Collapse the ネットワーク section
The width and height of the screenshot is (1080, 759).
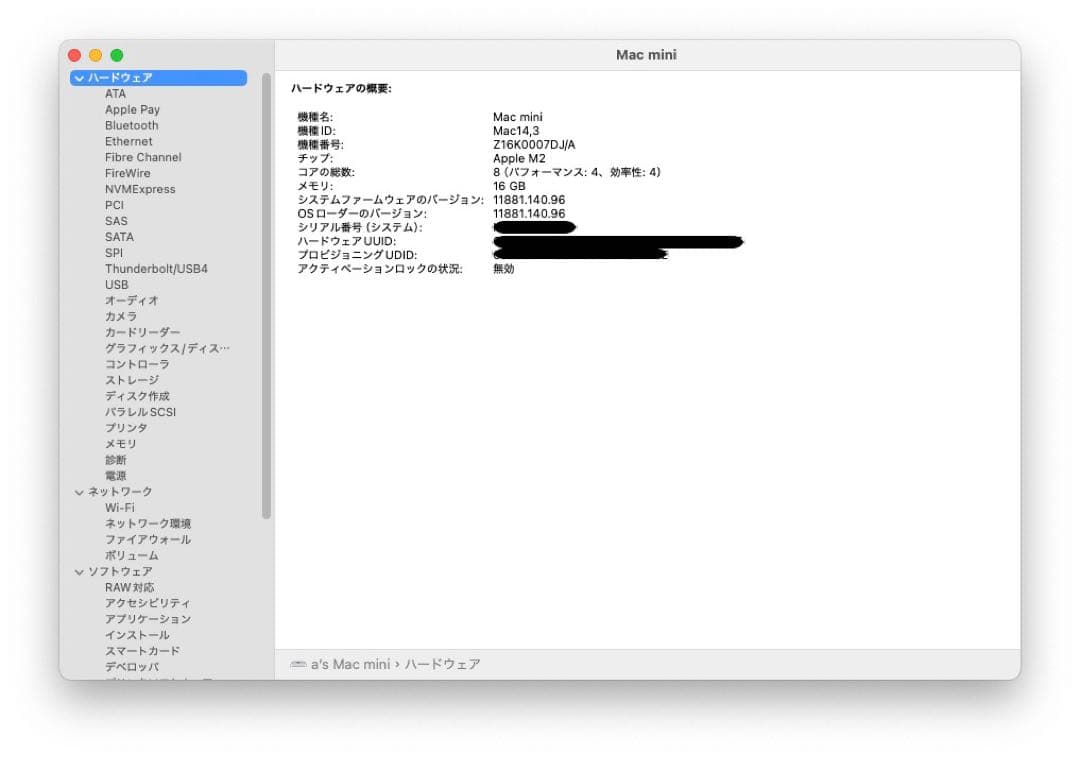[79, 491]
